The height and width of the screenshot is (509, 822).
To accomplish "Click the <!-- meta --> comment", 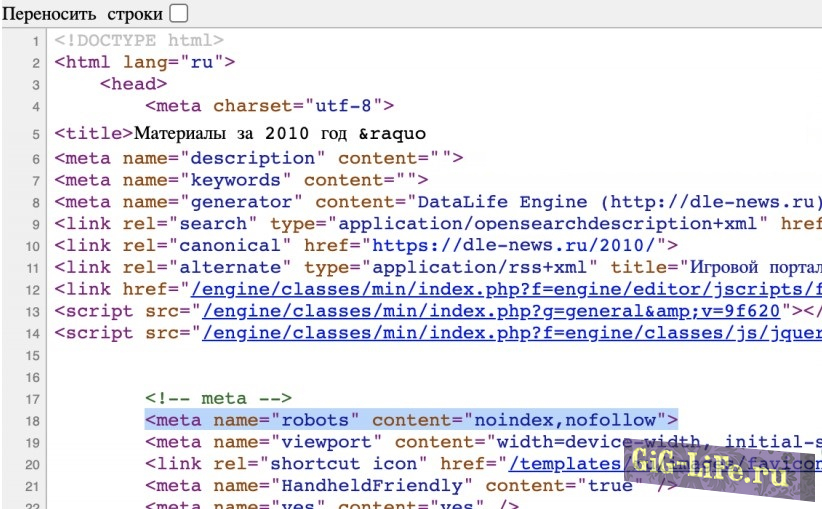I will [218, 398].
